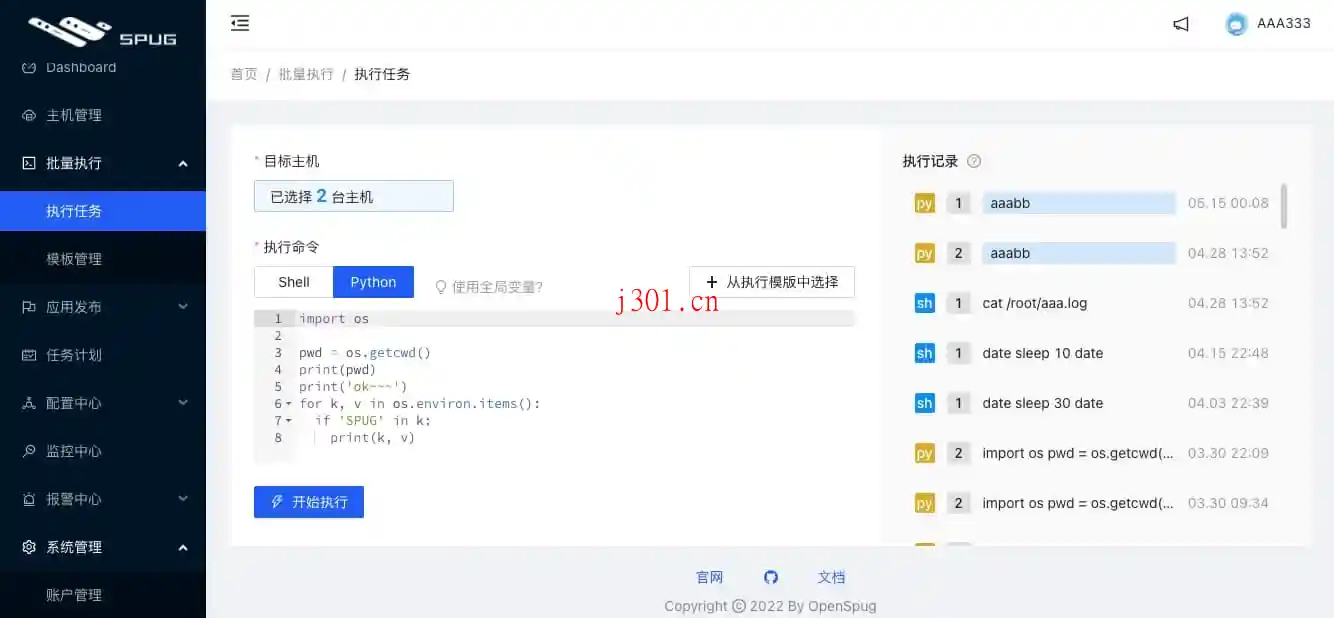Viewport: 1334px width, 618px height.
Task: Click the py icon on the aaabb record
Action: click(923, 202)
